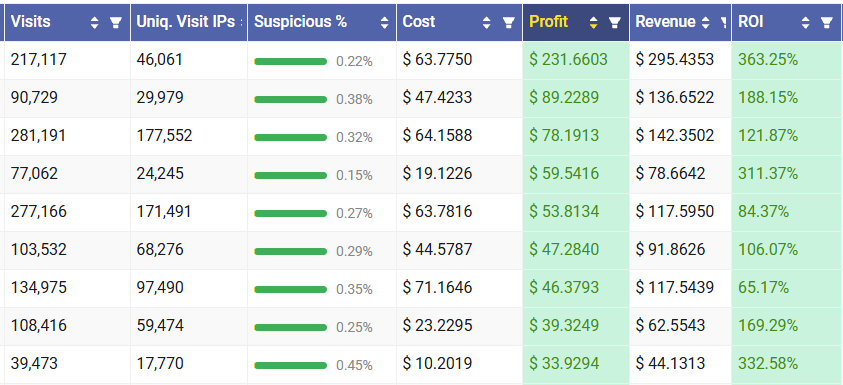Select ROI value 65.17%
843x385 pixels.
(x=764, y=288)
